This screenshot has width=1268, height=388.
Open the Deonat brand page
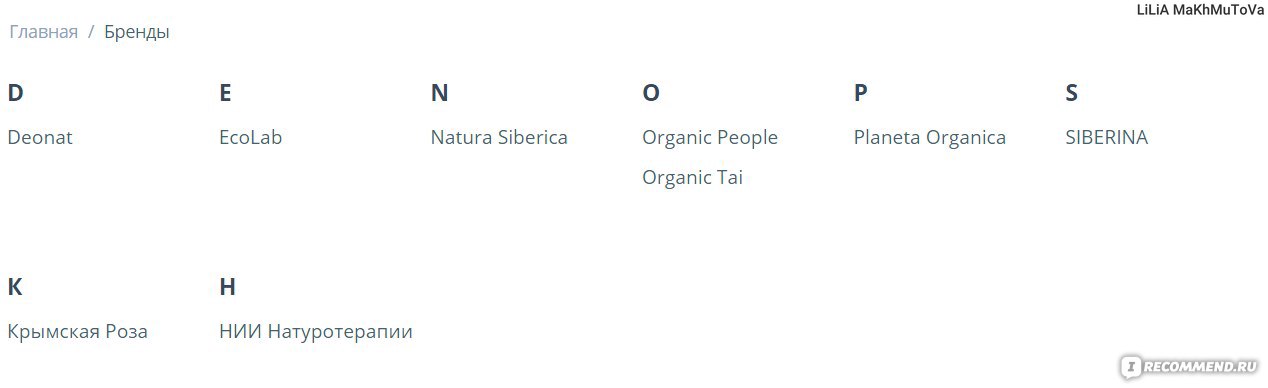tap(40, 137)
